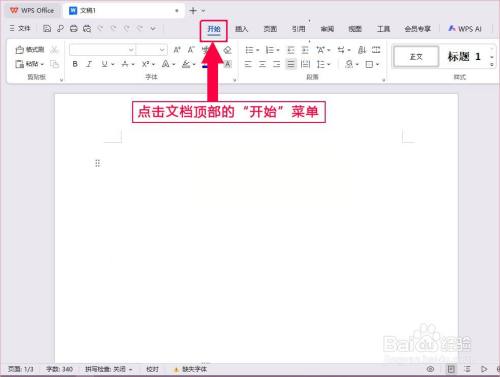The image size is (500, 377).
Task: Switch to Page layout view in status bar
Action: [451, 369]
